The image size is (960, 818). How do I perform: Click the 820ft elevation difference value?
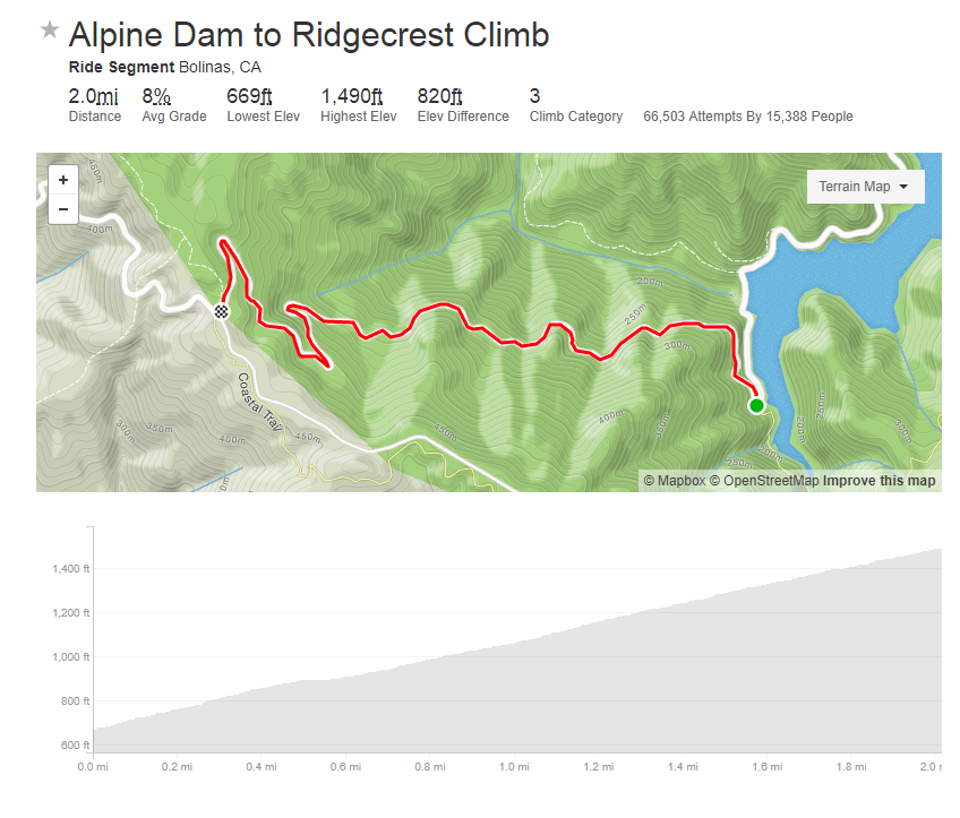pos(440,96)
